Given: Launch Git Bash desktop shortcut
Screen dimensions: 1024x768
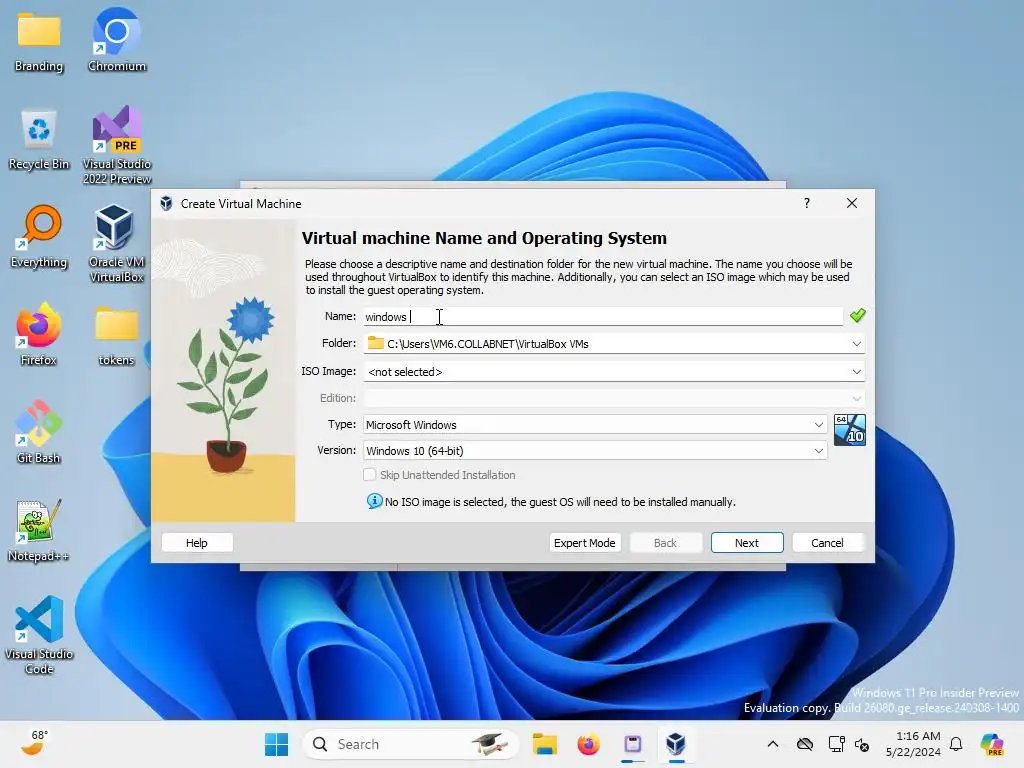Looking at the screenshot, I should point(39,433).
